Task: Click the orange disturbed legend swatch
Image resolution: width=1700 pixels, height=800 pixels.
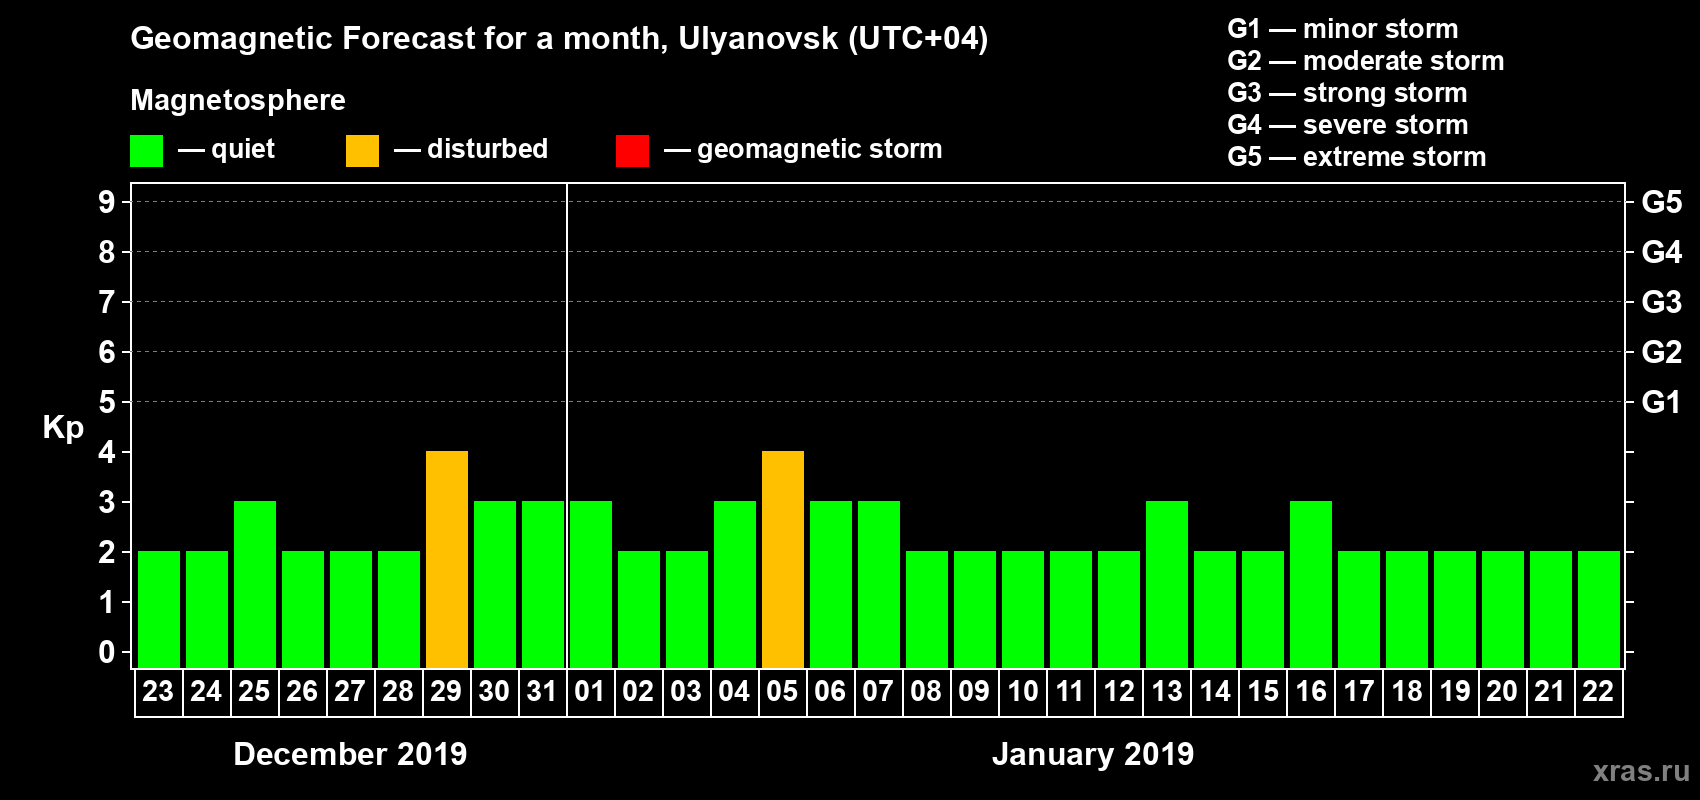Action: coord(362,151)
